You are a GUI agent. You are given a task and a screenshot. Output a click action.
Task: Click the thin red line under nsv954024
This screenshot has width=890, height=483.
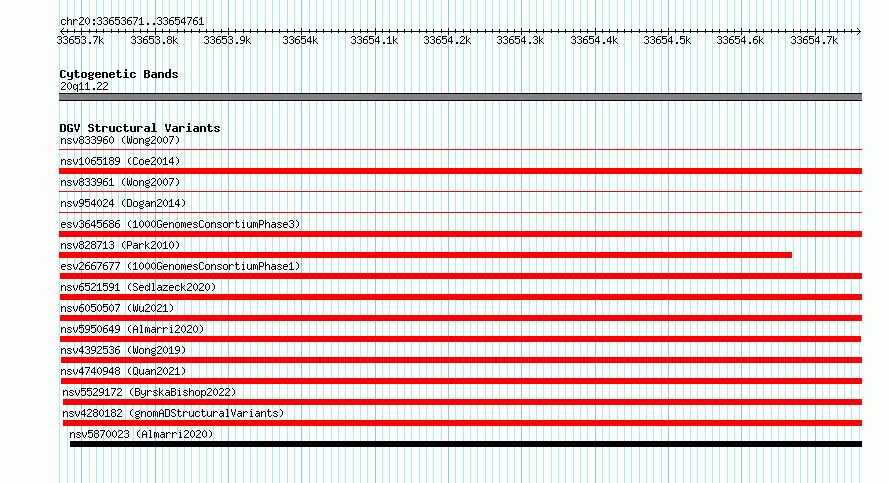tap(460, 213)
